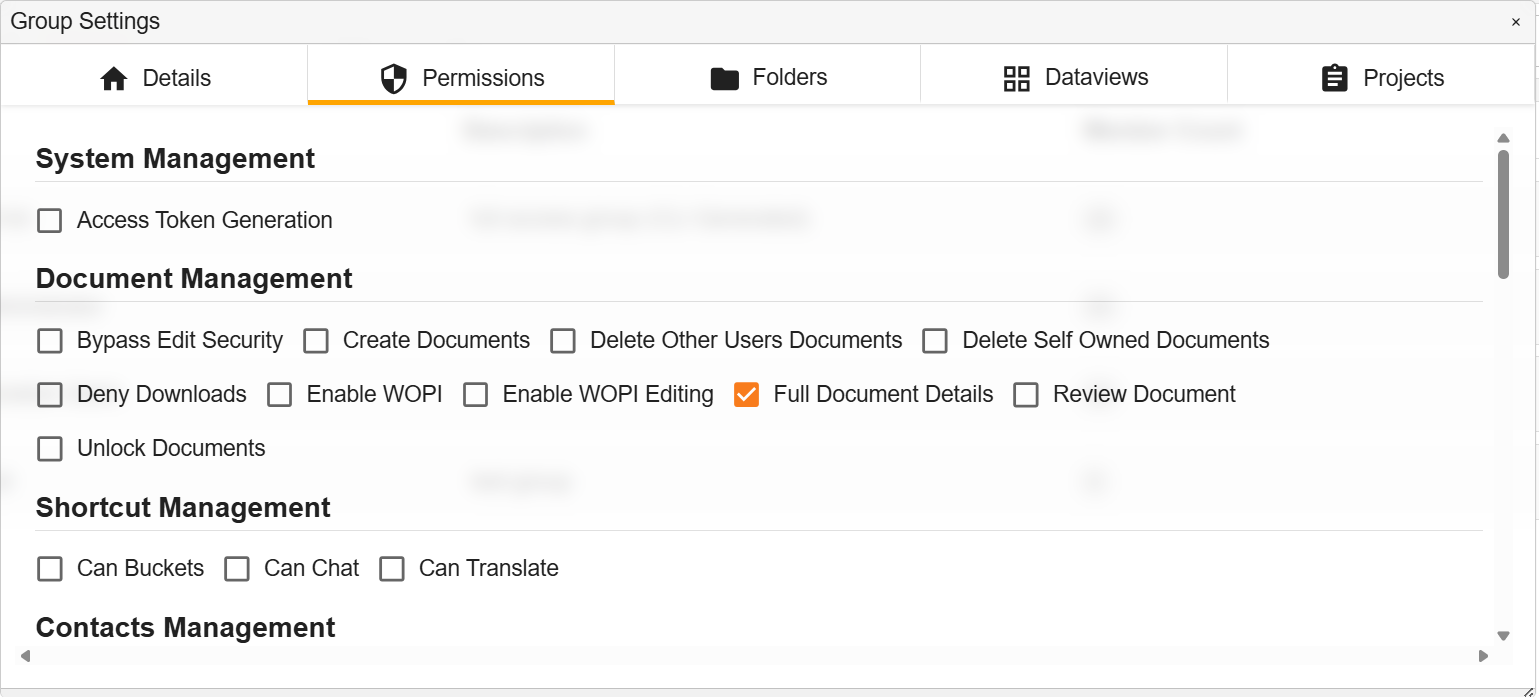Click the scrollbar down arrow
Screen dimensions: 1539x697
[x=1503, y=635]
